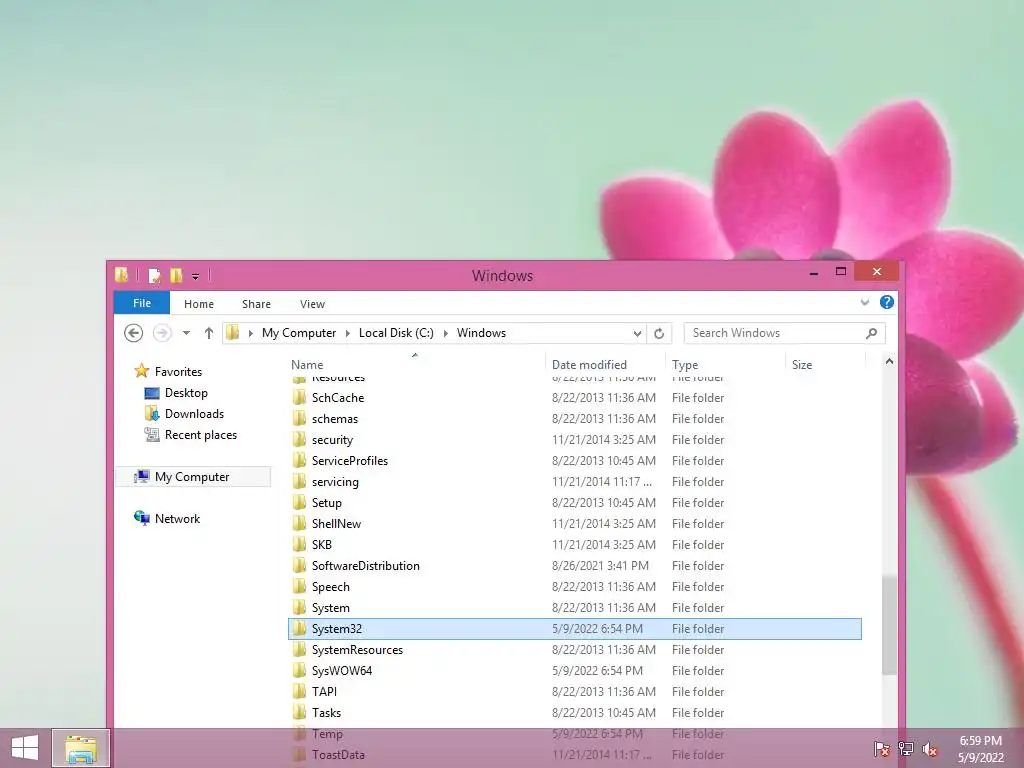Open Customize Quick Access Toolbar dropdown
Image resolution: width=1024 pixels, height=768 pixels.
point(195,277)
